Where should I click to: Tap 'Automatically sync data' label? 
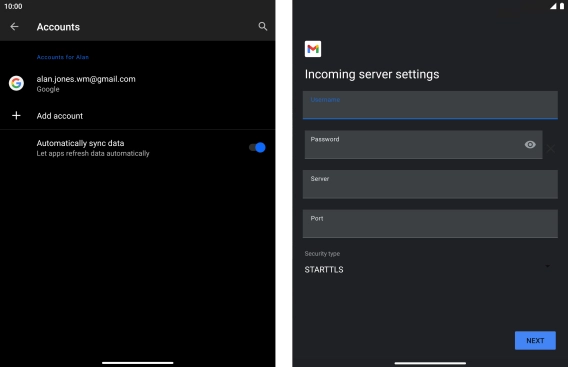(80, 143)
